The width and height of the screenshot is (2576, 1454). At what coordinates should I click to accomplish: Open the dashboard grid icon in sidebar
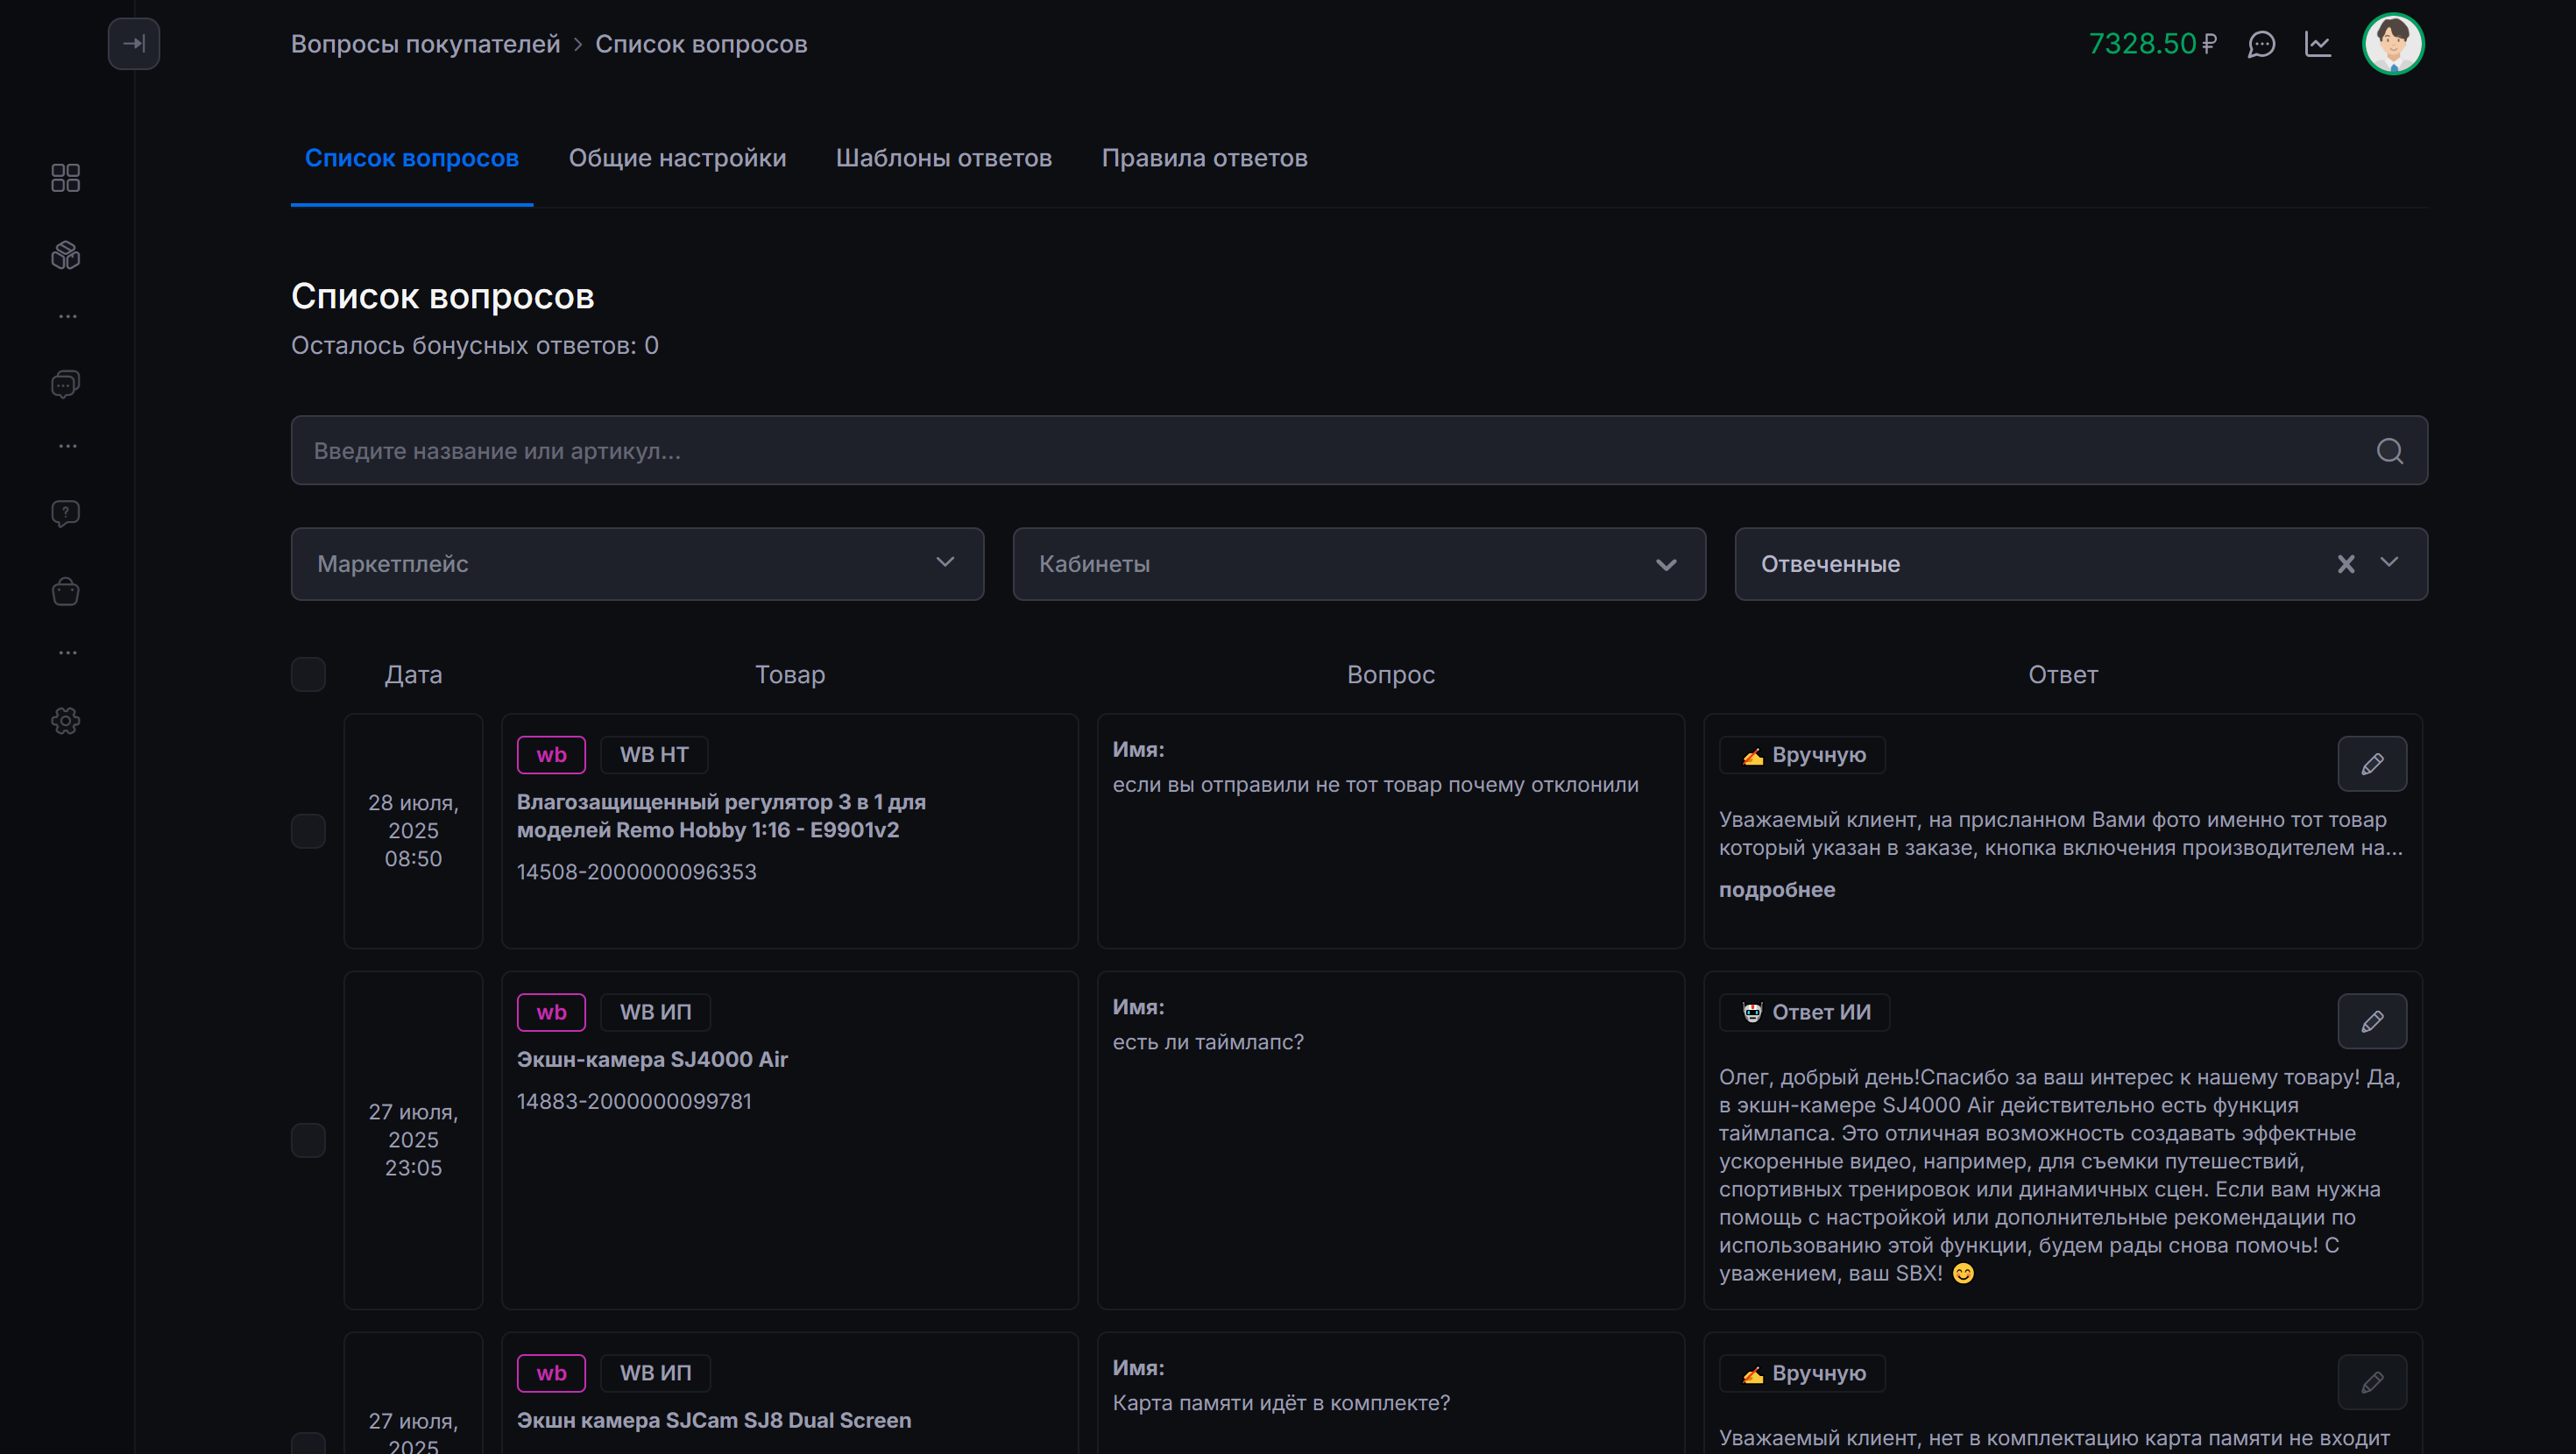[65, 178]
